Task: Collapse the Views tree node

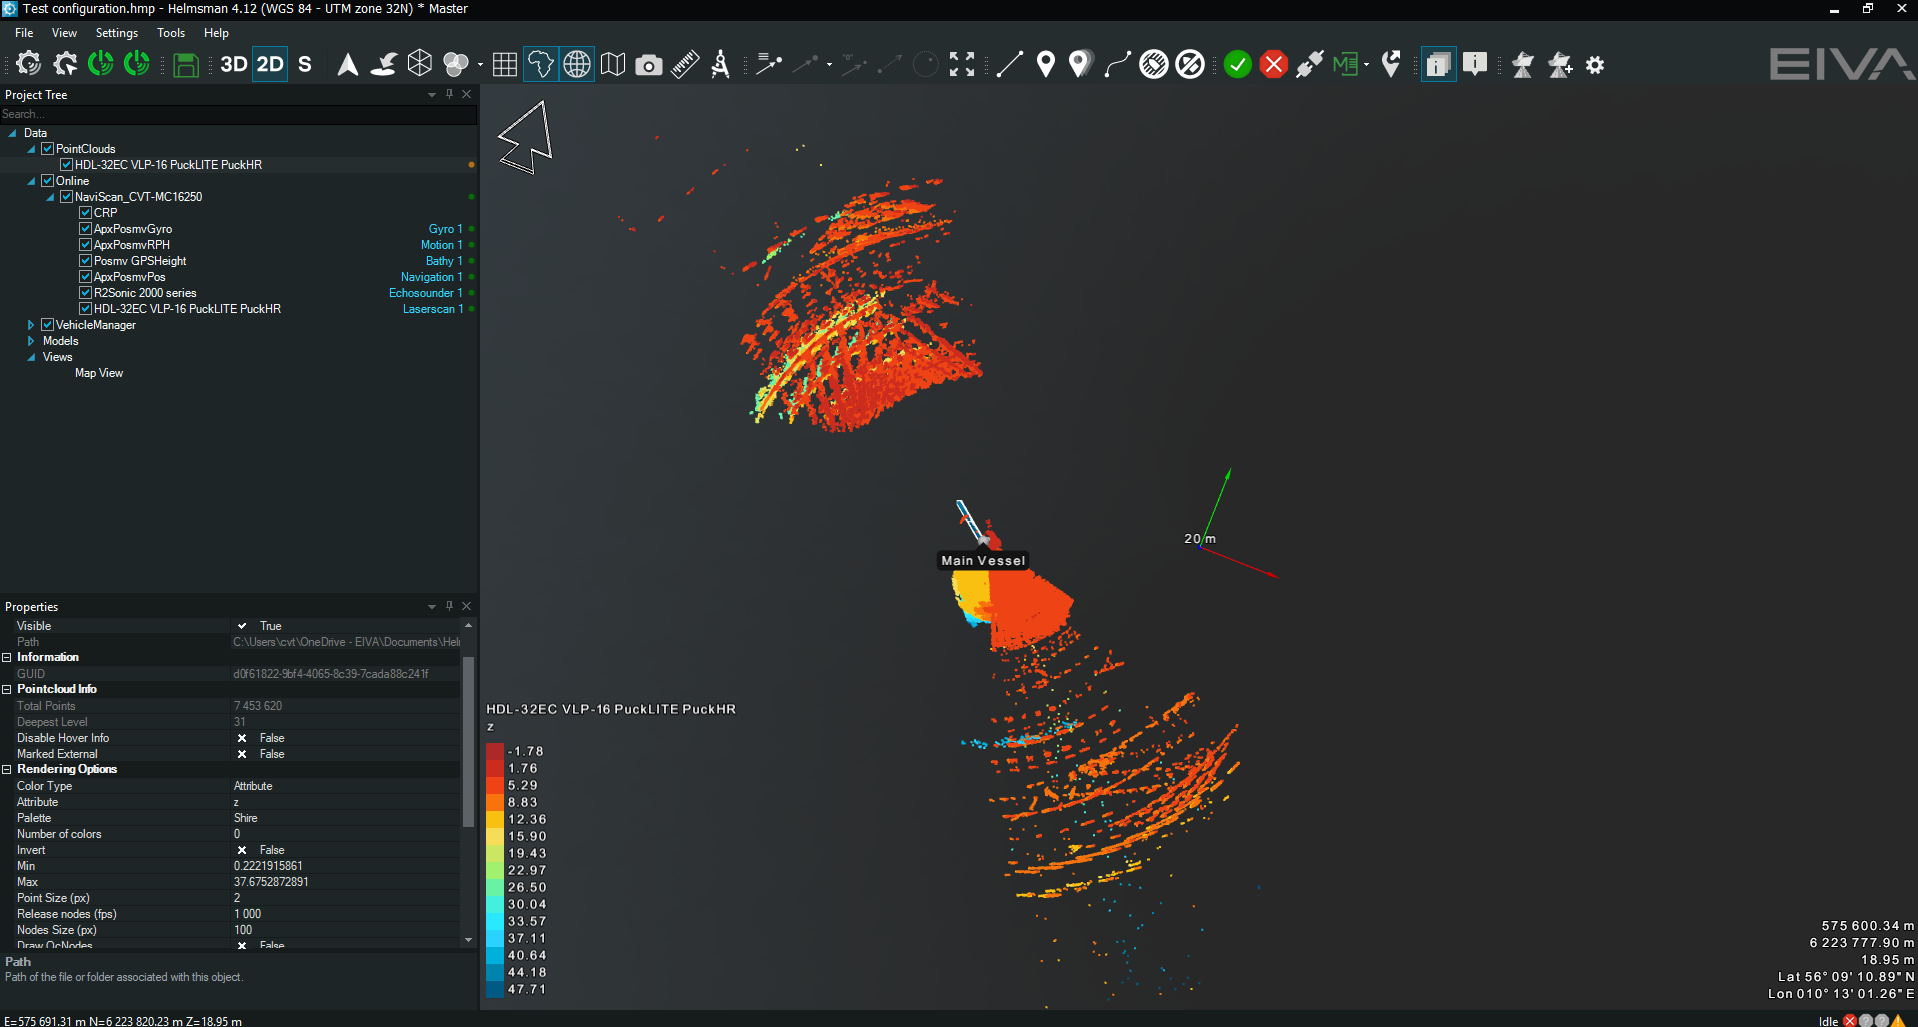Action: pos(31,357)
